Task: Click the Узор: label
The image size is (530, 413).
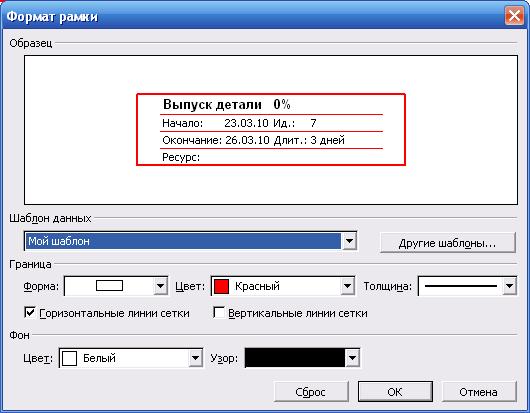Action: tap(224, 358)
